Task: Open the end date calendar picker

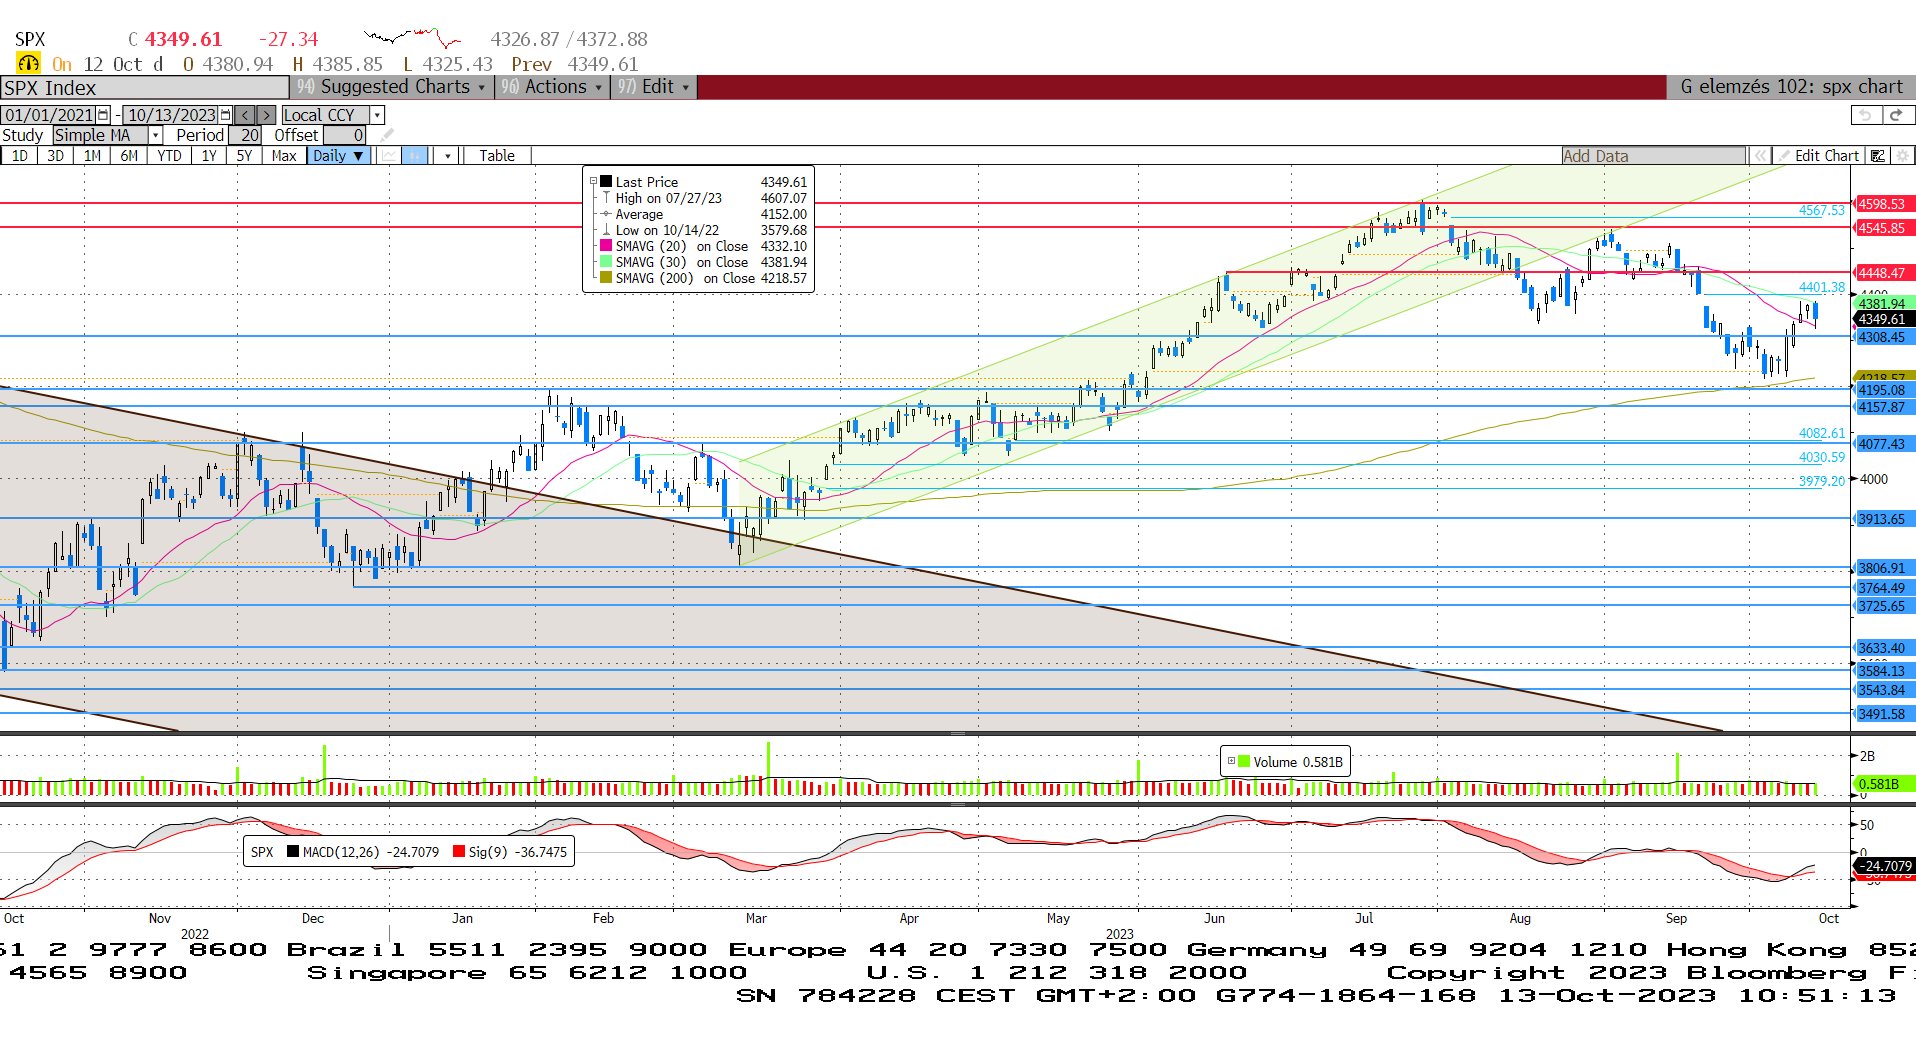Action: pos(226,115)
